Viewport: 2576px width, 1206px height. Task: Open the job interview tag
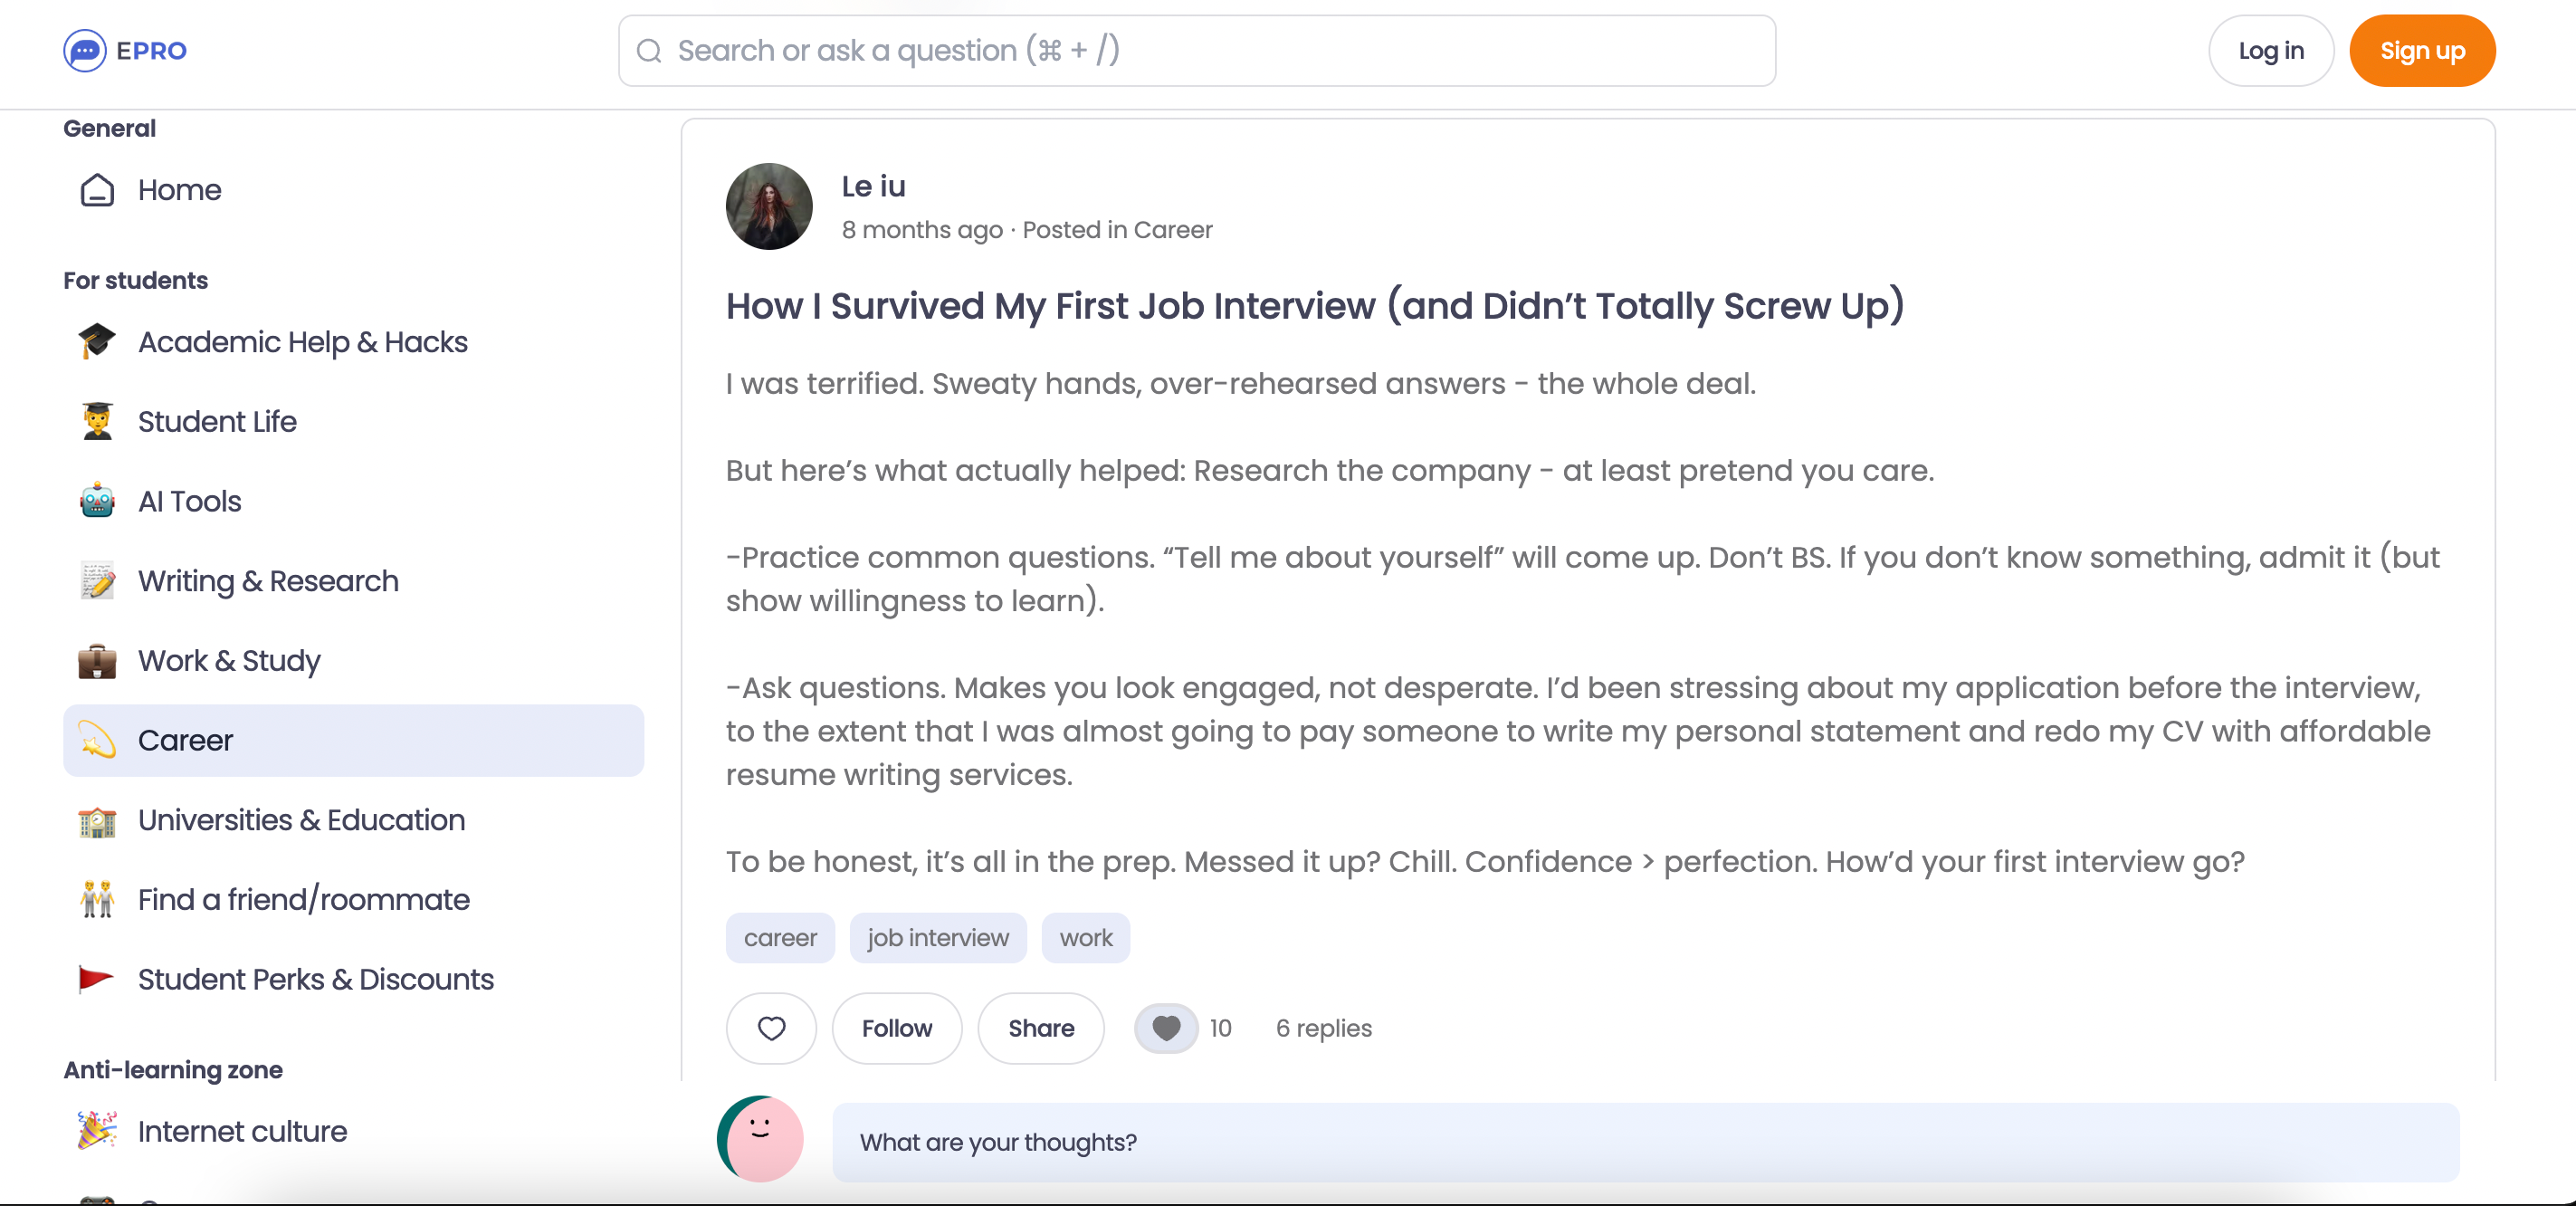point(938,938)
